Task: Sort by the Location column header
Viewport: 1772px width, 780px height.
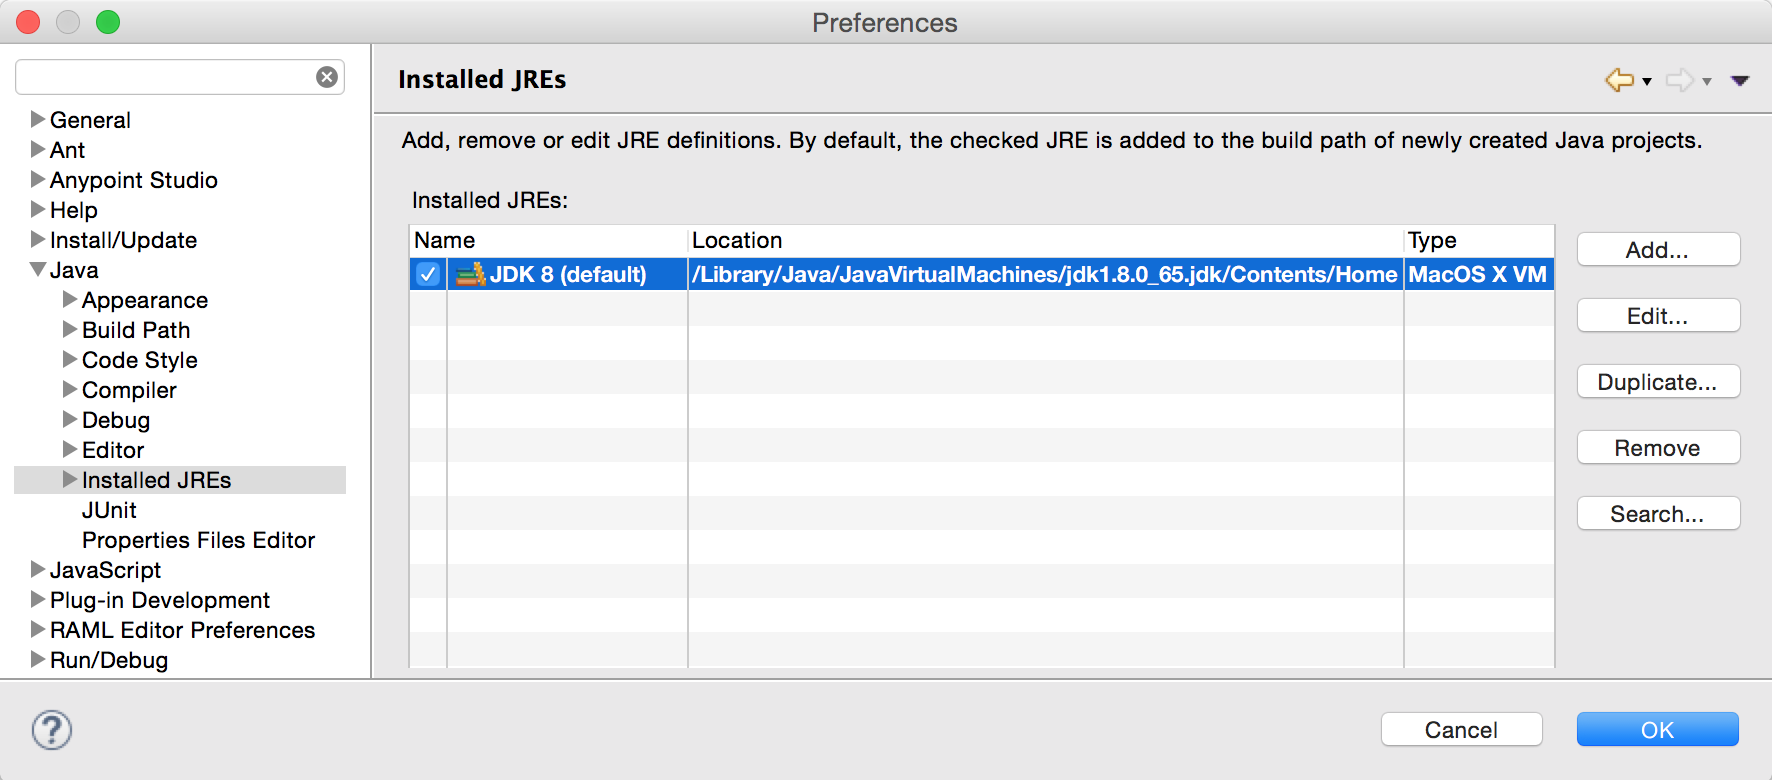Action: pyautogui.click(x=1045, y=240)
